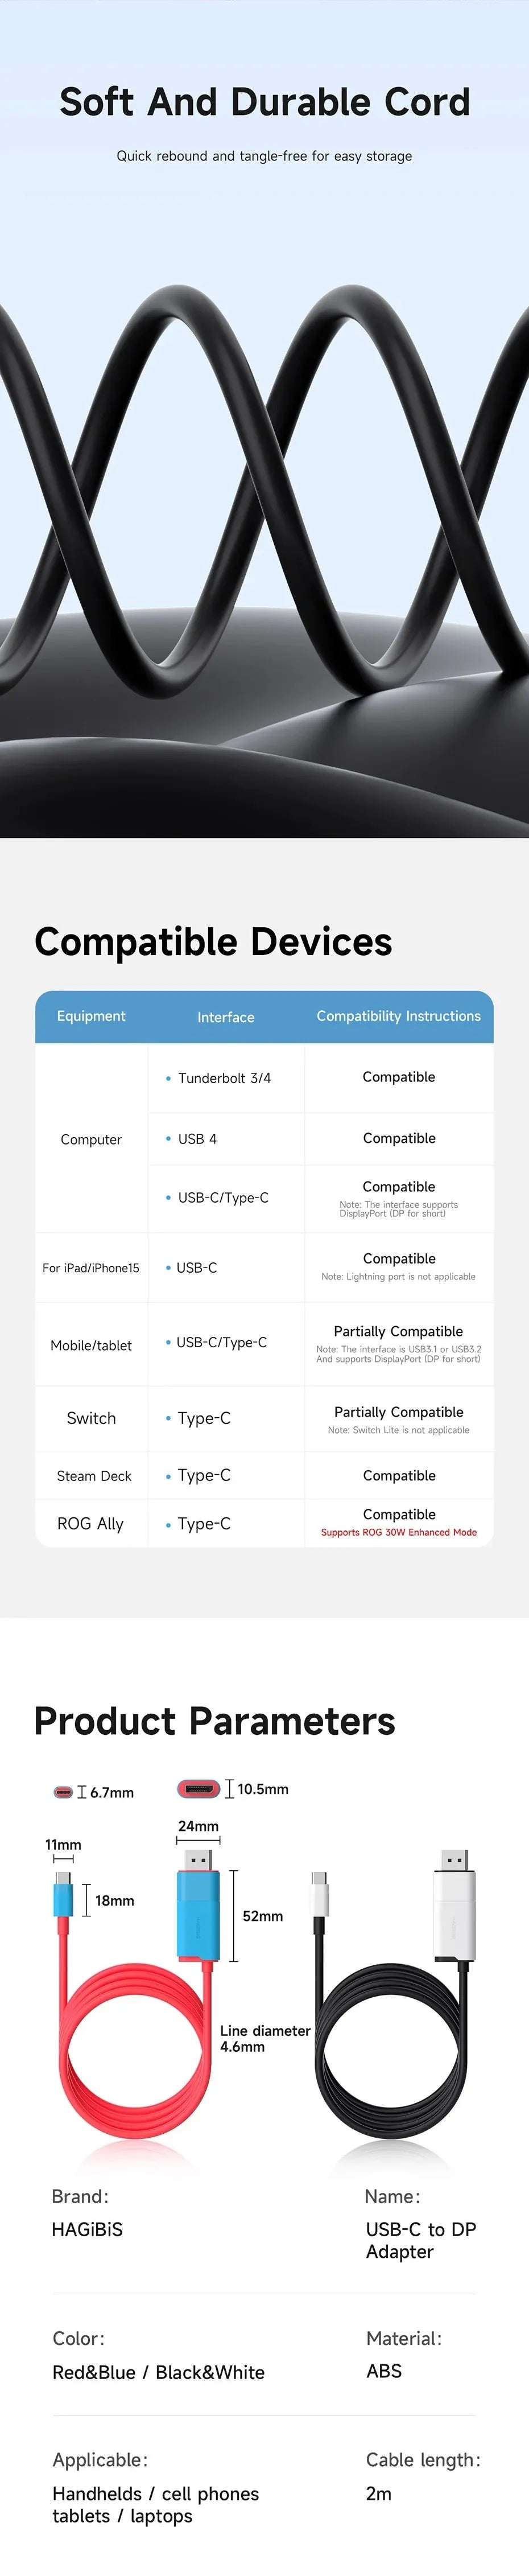Click the ROG Ally equipment cell

[x=90, y=1524]
